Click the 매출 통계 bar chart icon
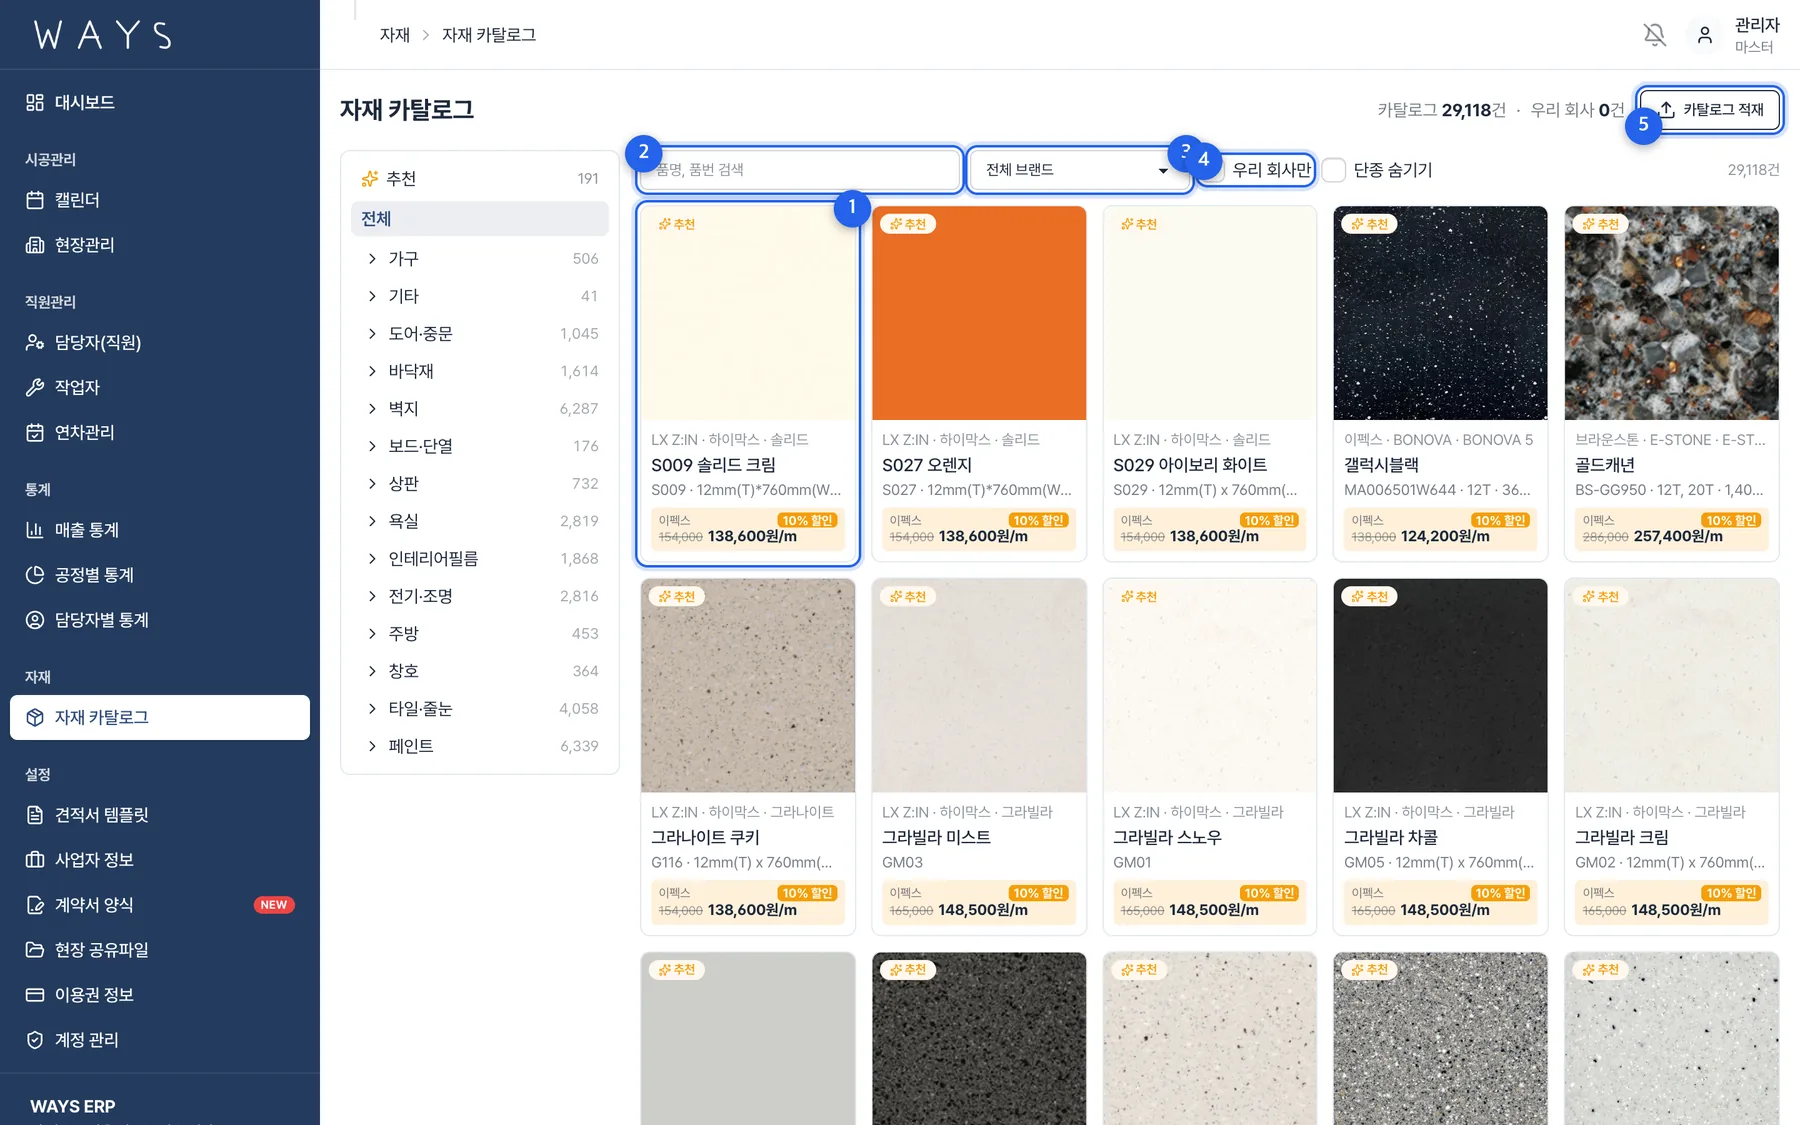 pos(35,530)
